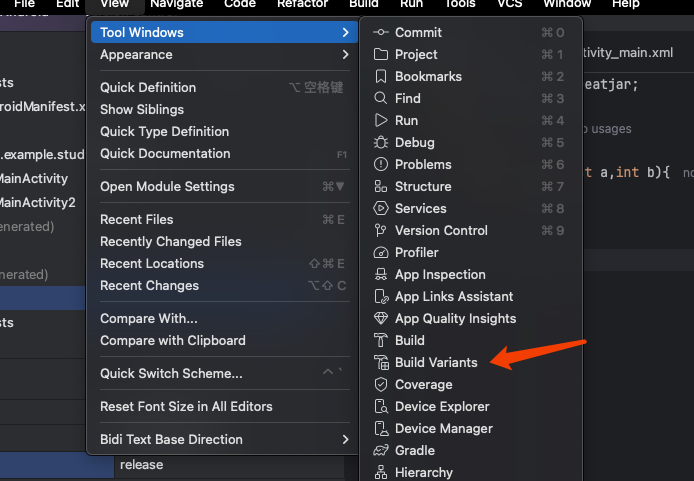Click the Problems warning icon

click(380, 164)
